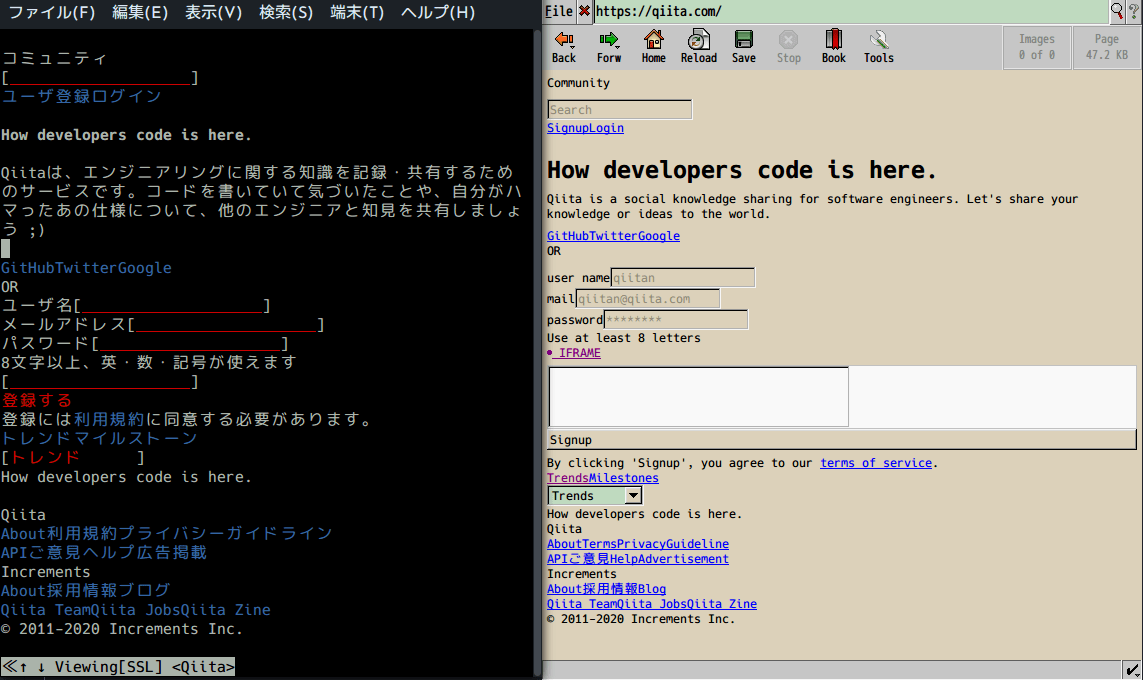Screen dimensions: 1143x680
Task: Click the Search input field
Action: pos(620,109)
